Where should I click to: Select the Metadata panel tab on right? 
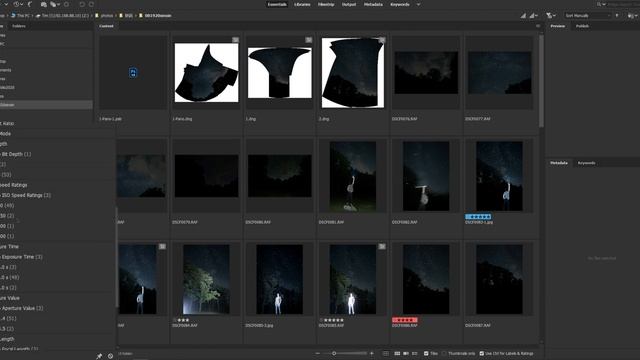[559, 163]
